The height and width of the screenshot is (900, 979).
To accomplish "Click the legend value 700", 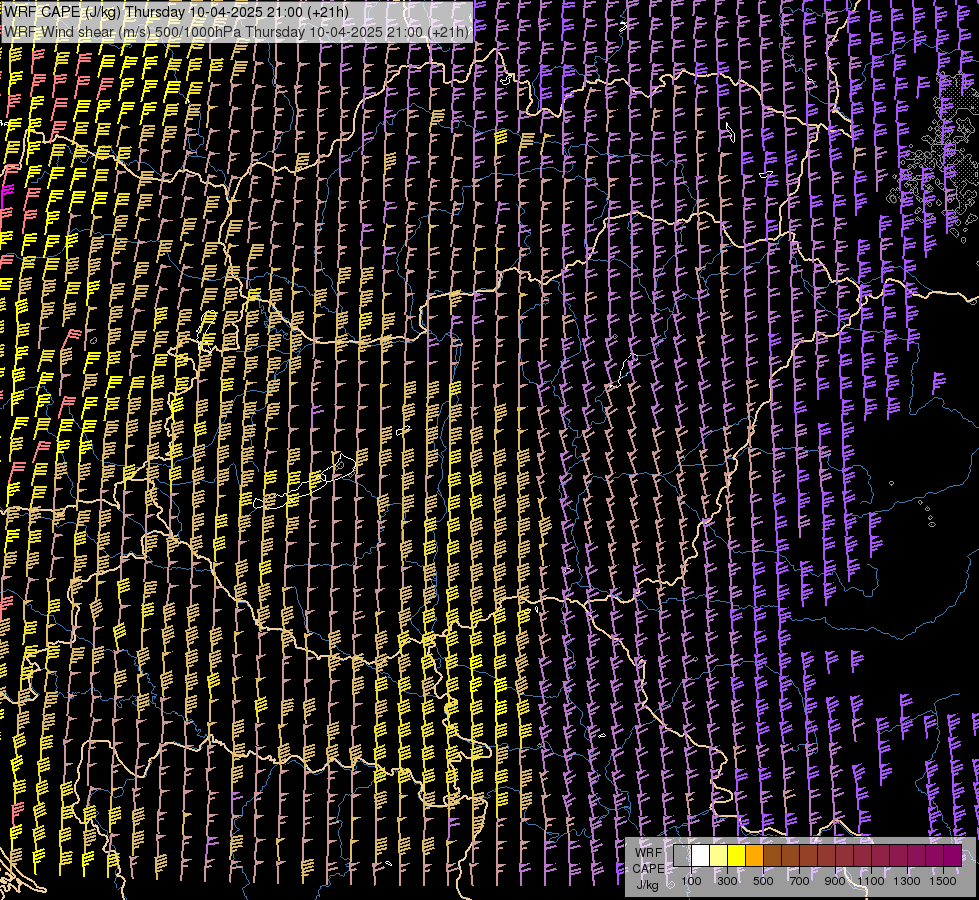I will (x=799, y=881).
